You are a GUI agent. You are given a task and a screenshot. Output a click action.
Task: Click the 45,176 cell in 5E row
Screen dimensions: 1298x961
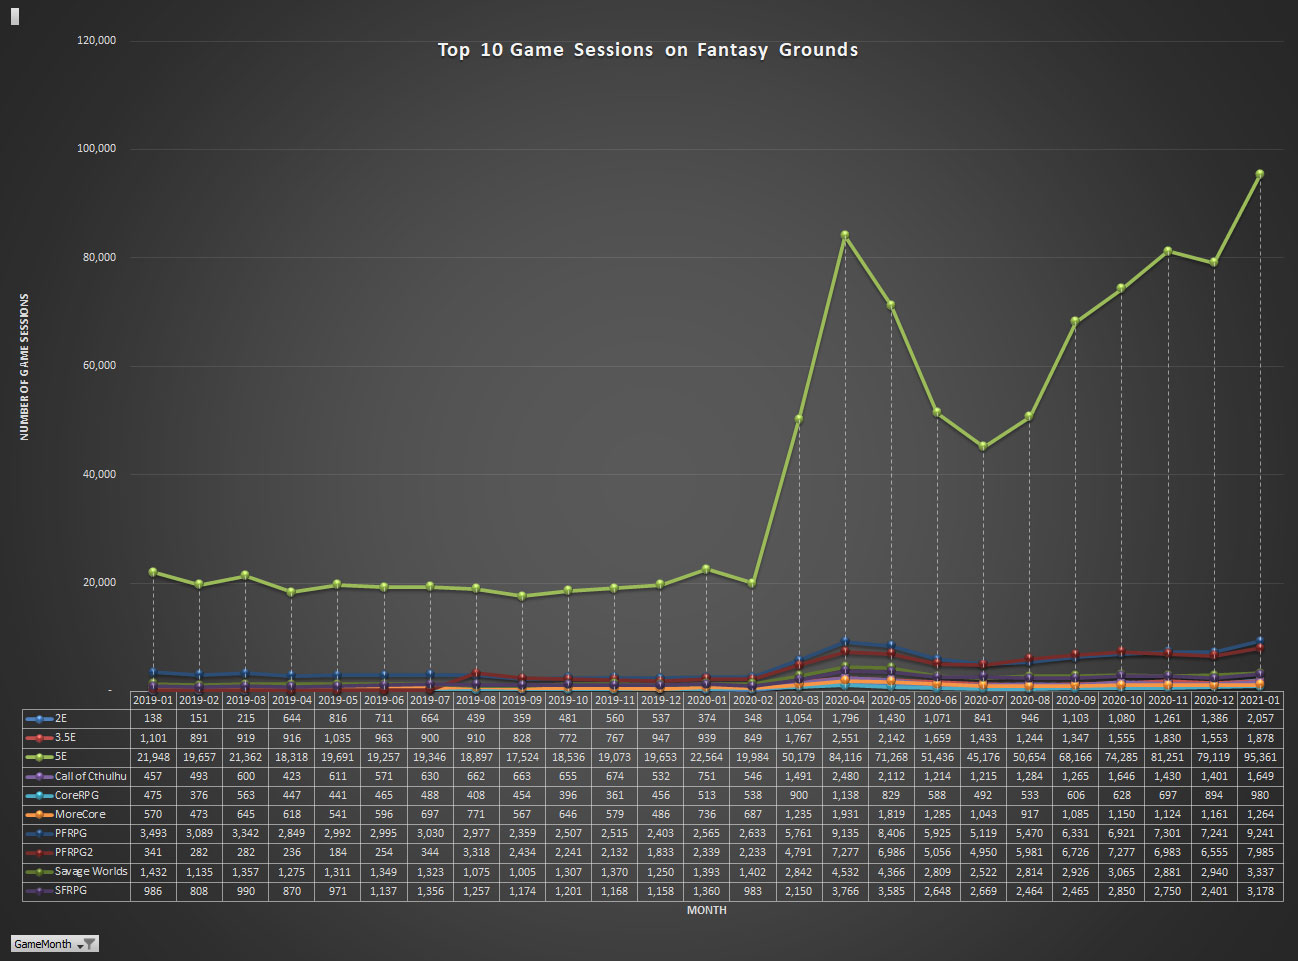point(983,757)
